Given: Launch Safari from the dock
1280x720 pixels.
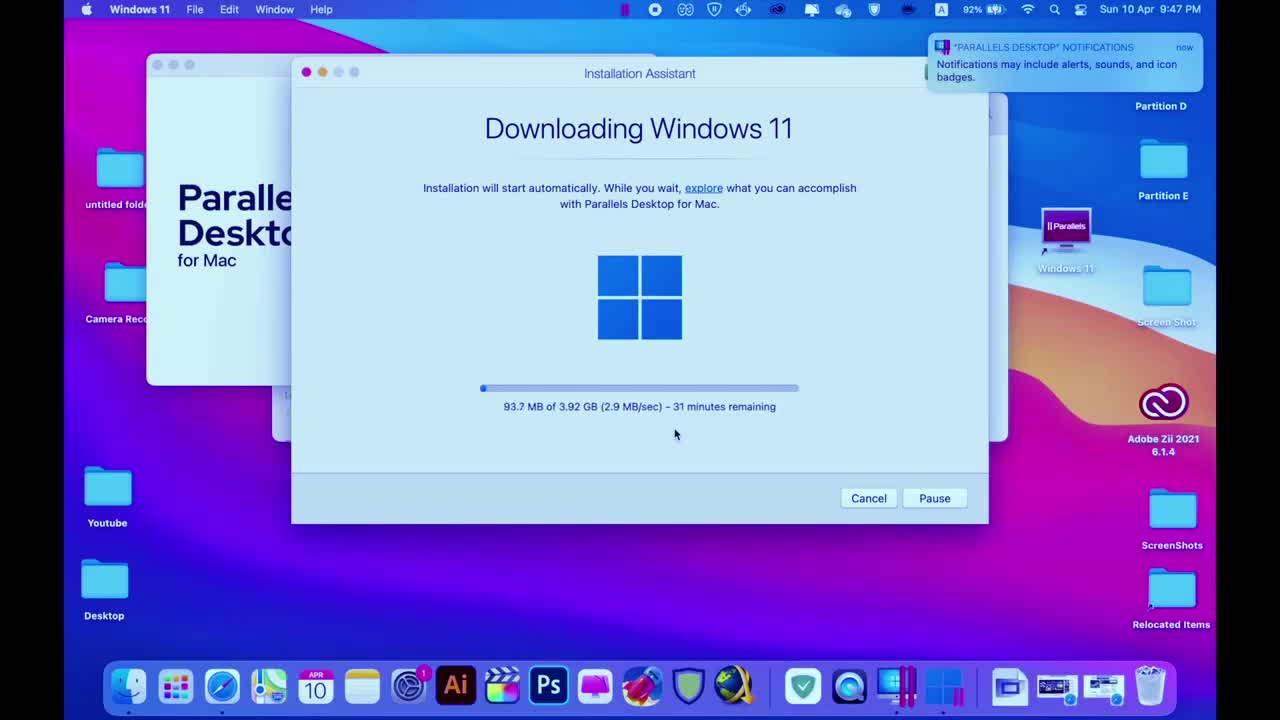Looking at the screenshot, I should pos(222,686).
